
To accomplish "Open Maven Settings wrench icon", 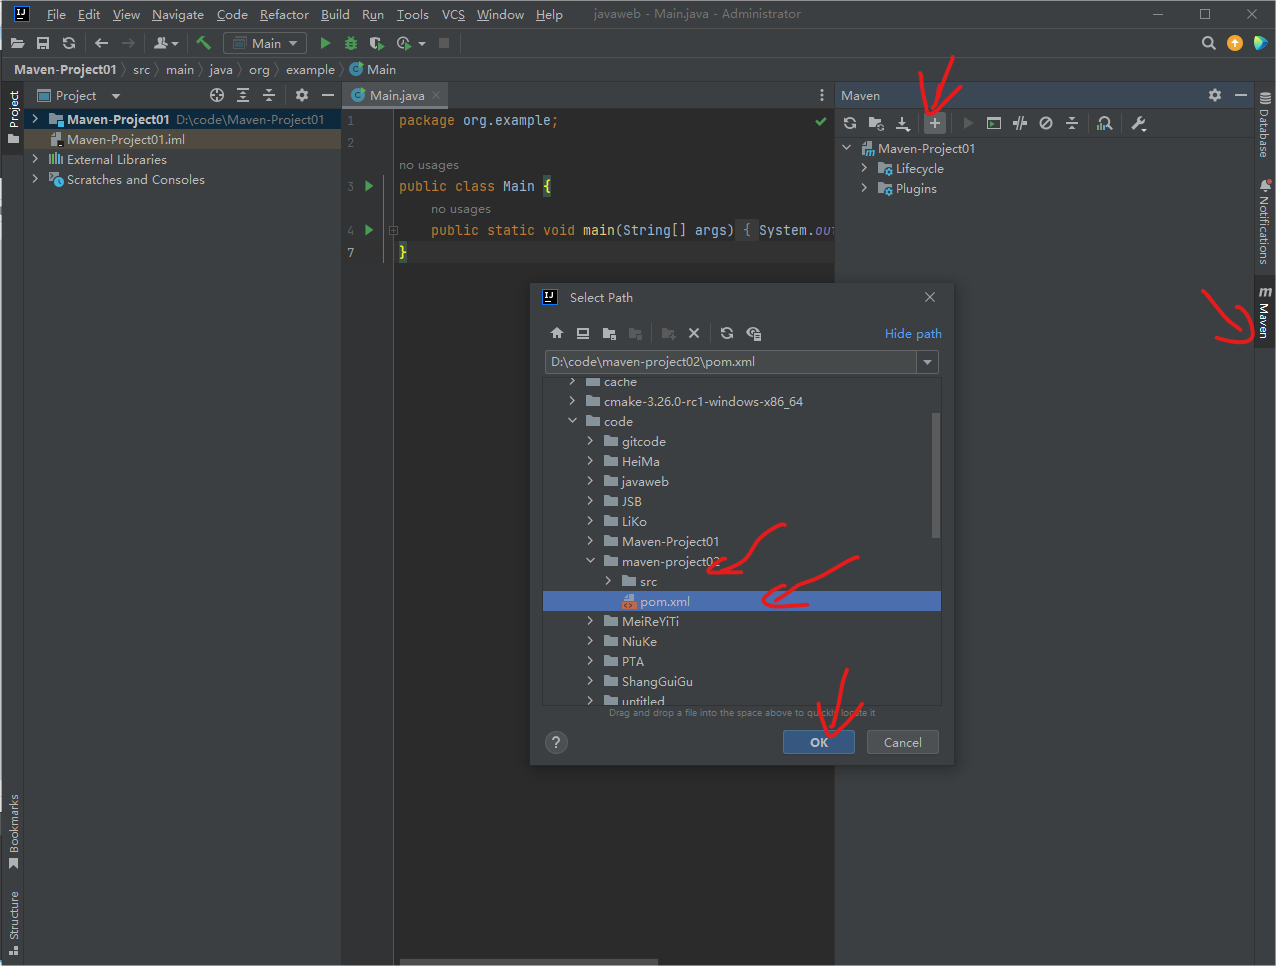I will 1139,123.
